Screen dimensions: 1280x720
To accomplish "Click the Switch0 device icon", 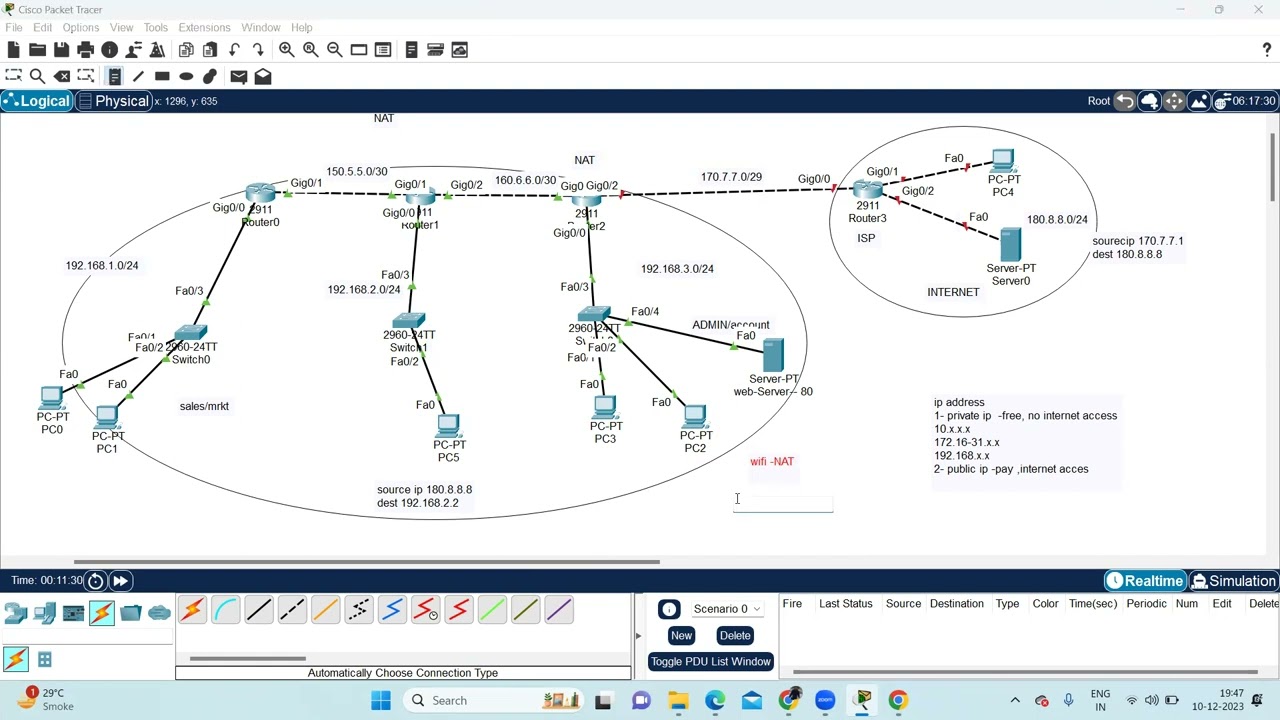I will pos(190,333).
